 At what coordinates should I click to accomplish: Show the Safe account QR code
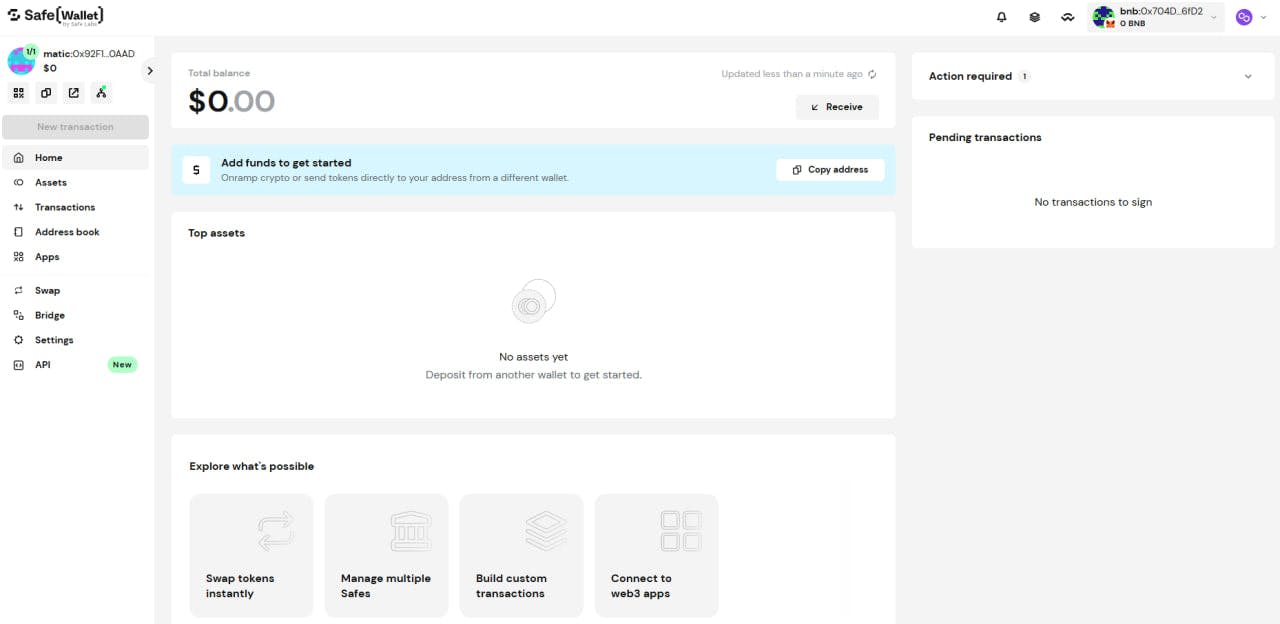coord(18,92)
